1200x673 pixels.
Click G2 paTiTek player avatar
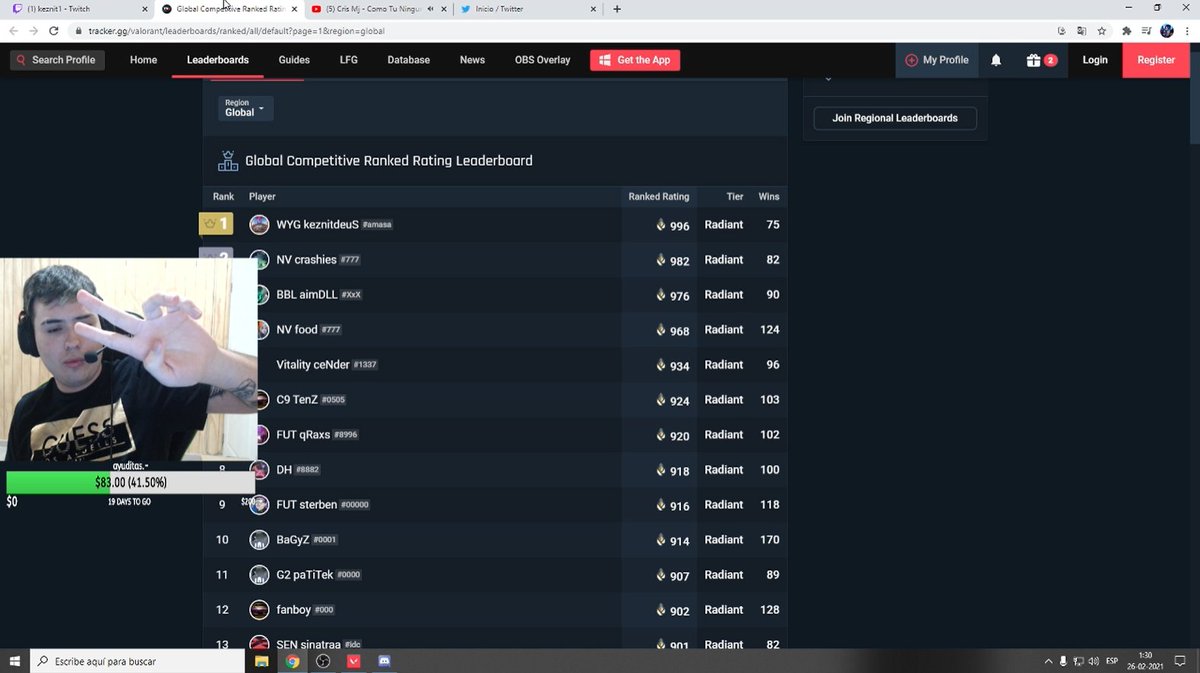pos(259,575)
